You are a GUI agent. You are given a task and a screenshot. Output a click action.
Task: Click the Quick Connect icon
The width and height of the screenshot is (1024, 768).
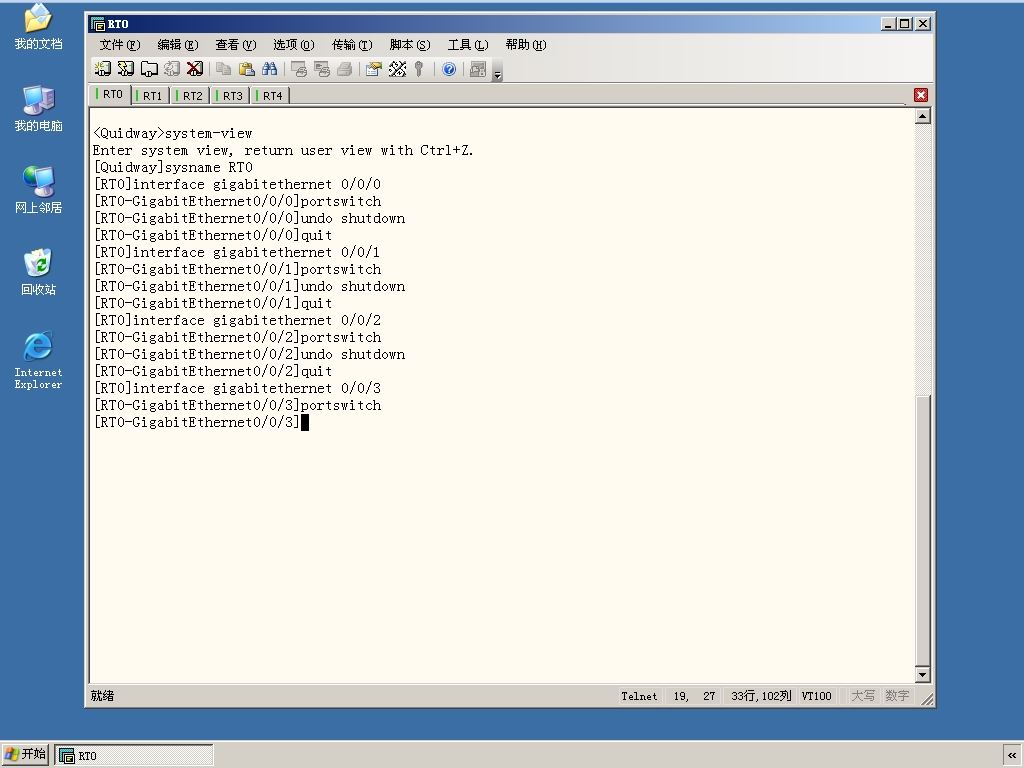click(x=125, y=69)
